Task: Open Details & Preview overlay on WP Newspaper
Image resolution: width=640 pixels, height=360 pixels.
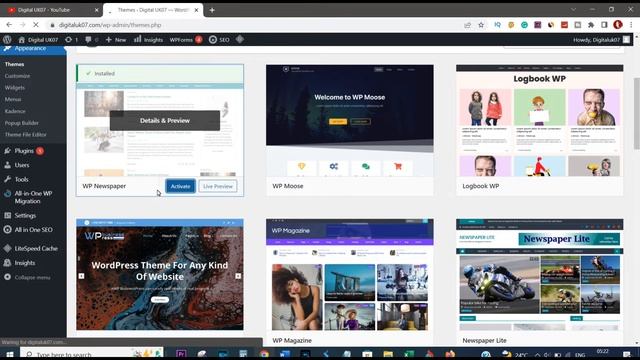Action: (x=164, y=120)
